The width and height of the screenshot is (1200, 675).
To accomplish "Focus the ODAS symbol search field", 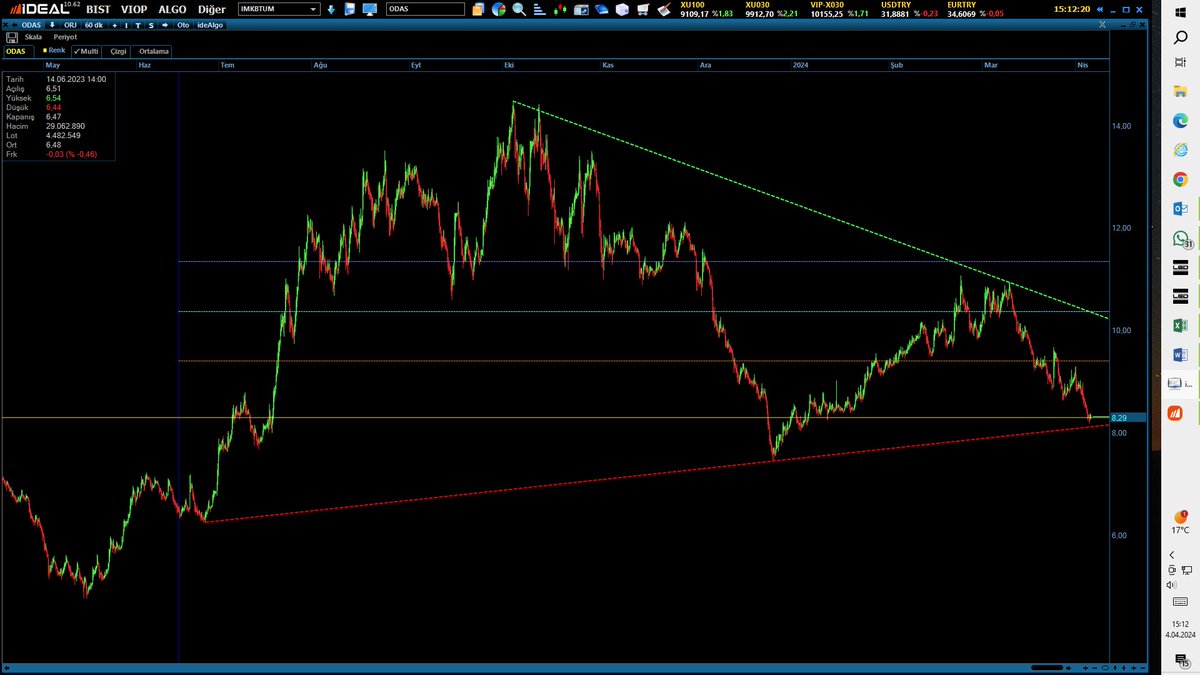I will [x=425, y=9].
